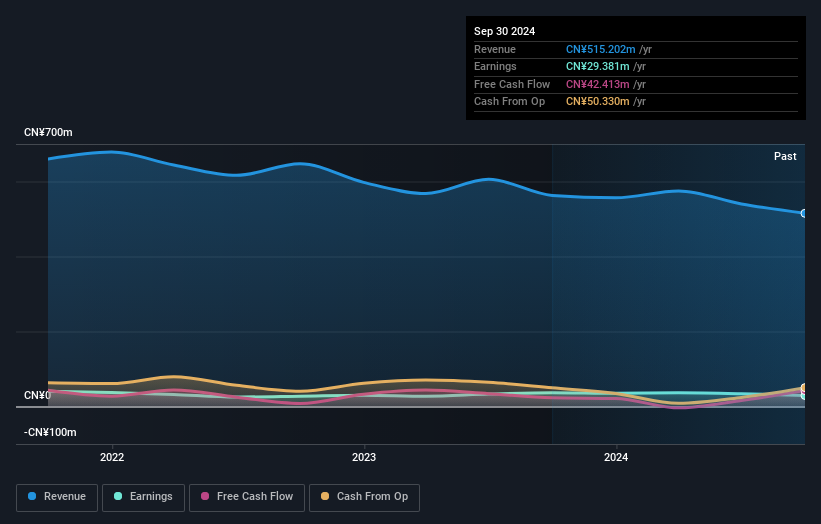Click the 2023 x-axis label
821x524 pixels.
(364, 458)
